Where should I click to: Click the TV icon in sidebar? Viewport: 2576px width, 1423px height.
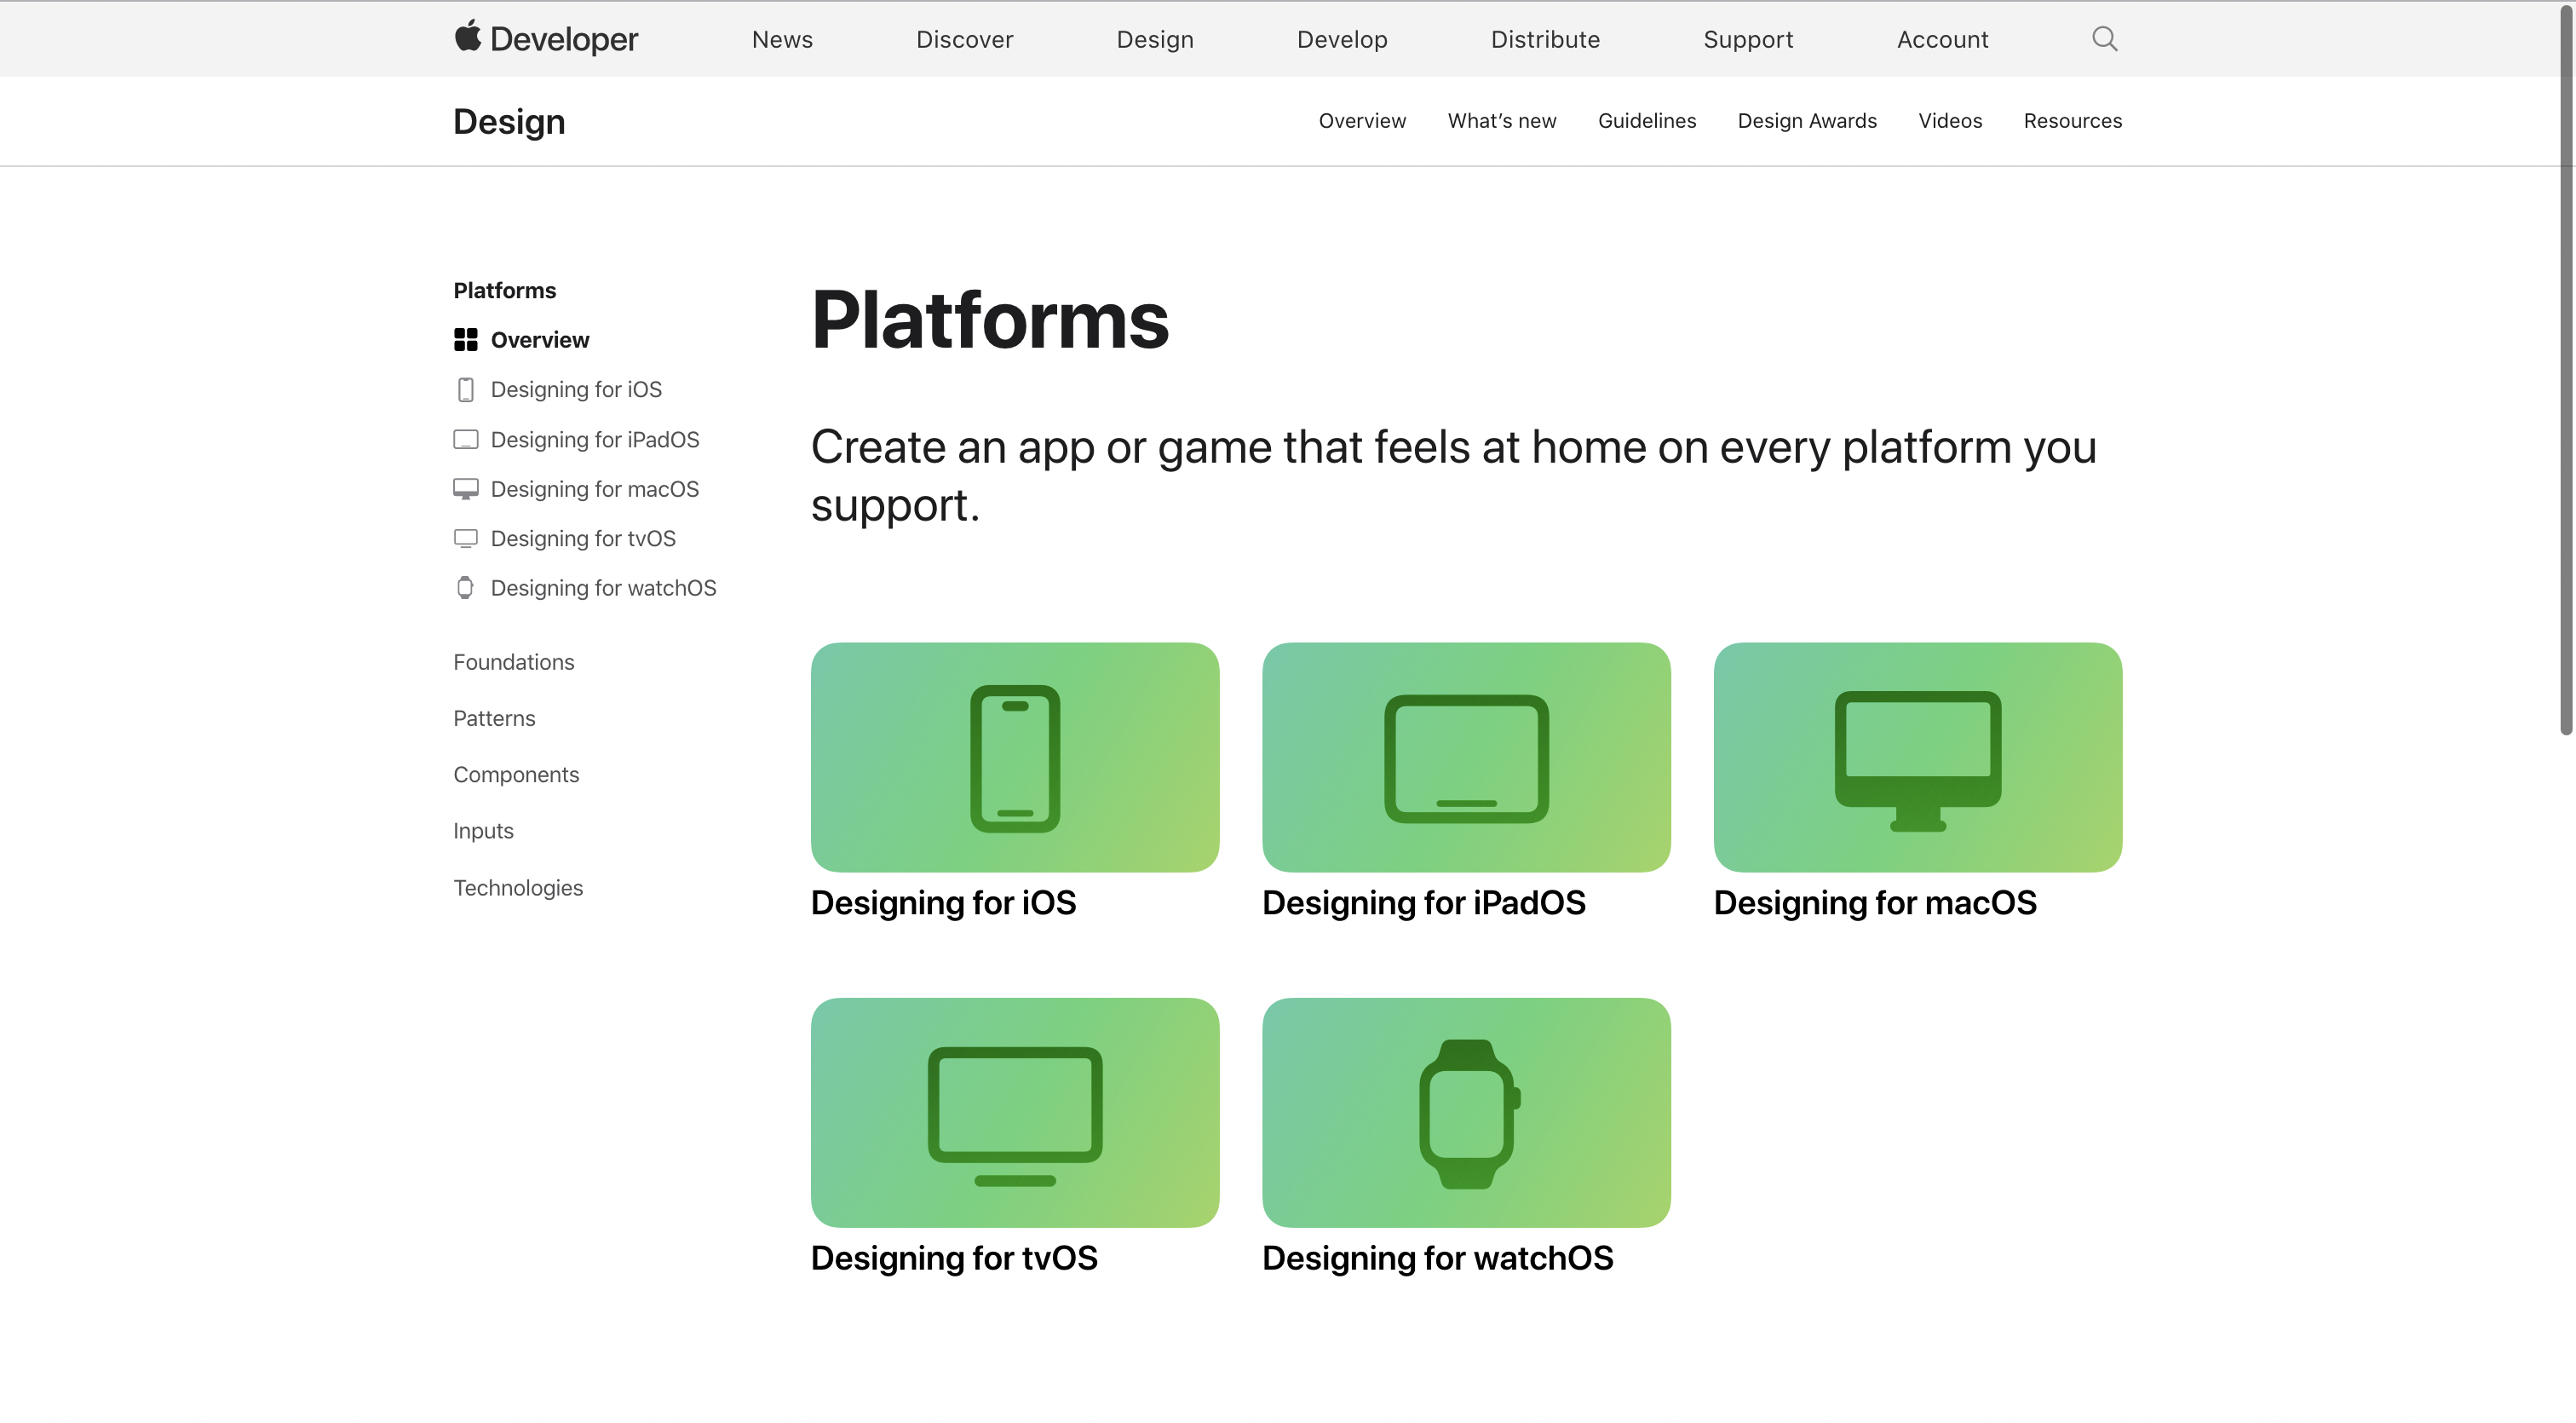pos(465,539)
